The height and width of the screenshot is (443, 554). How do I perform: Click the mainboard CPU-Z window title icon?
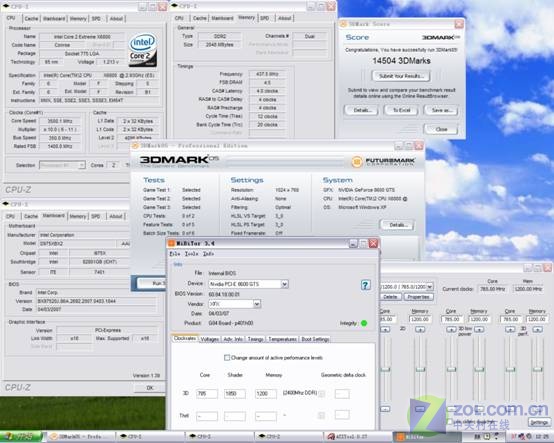point(6,204)
